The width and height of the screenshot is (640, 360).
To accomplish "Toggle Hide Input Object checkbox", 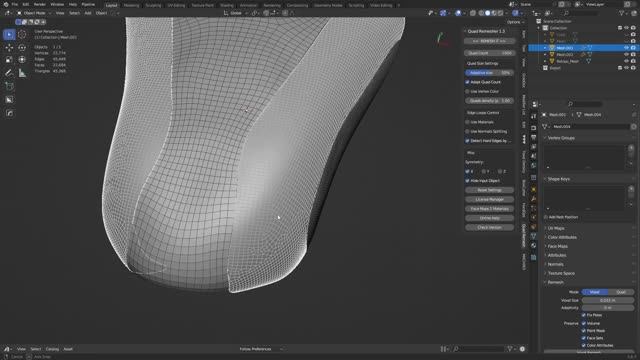I will [467, 181].
